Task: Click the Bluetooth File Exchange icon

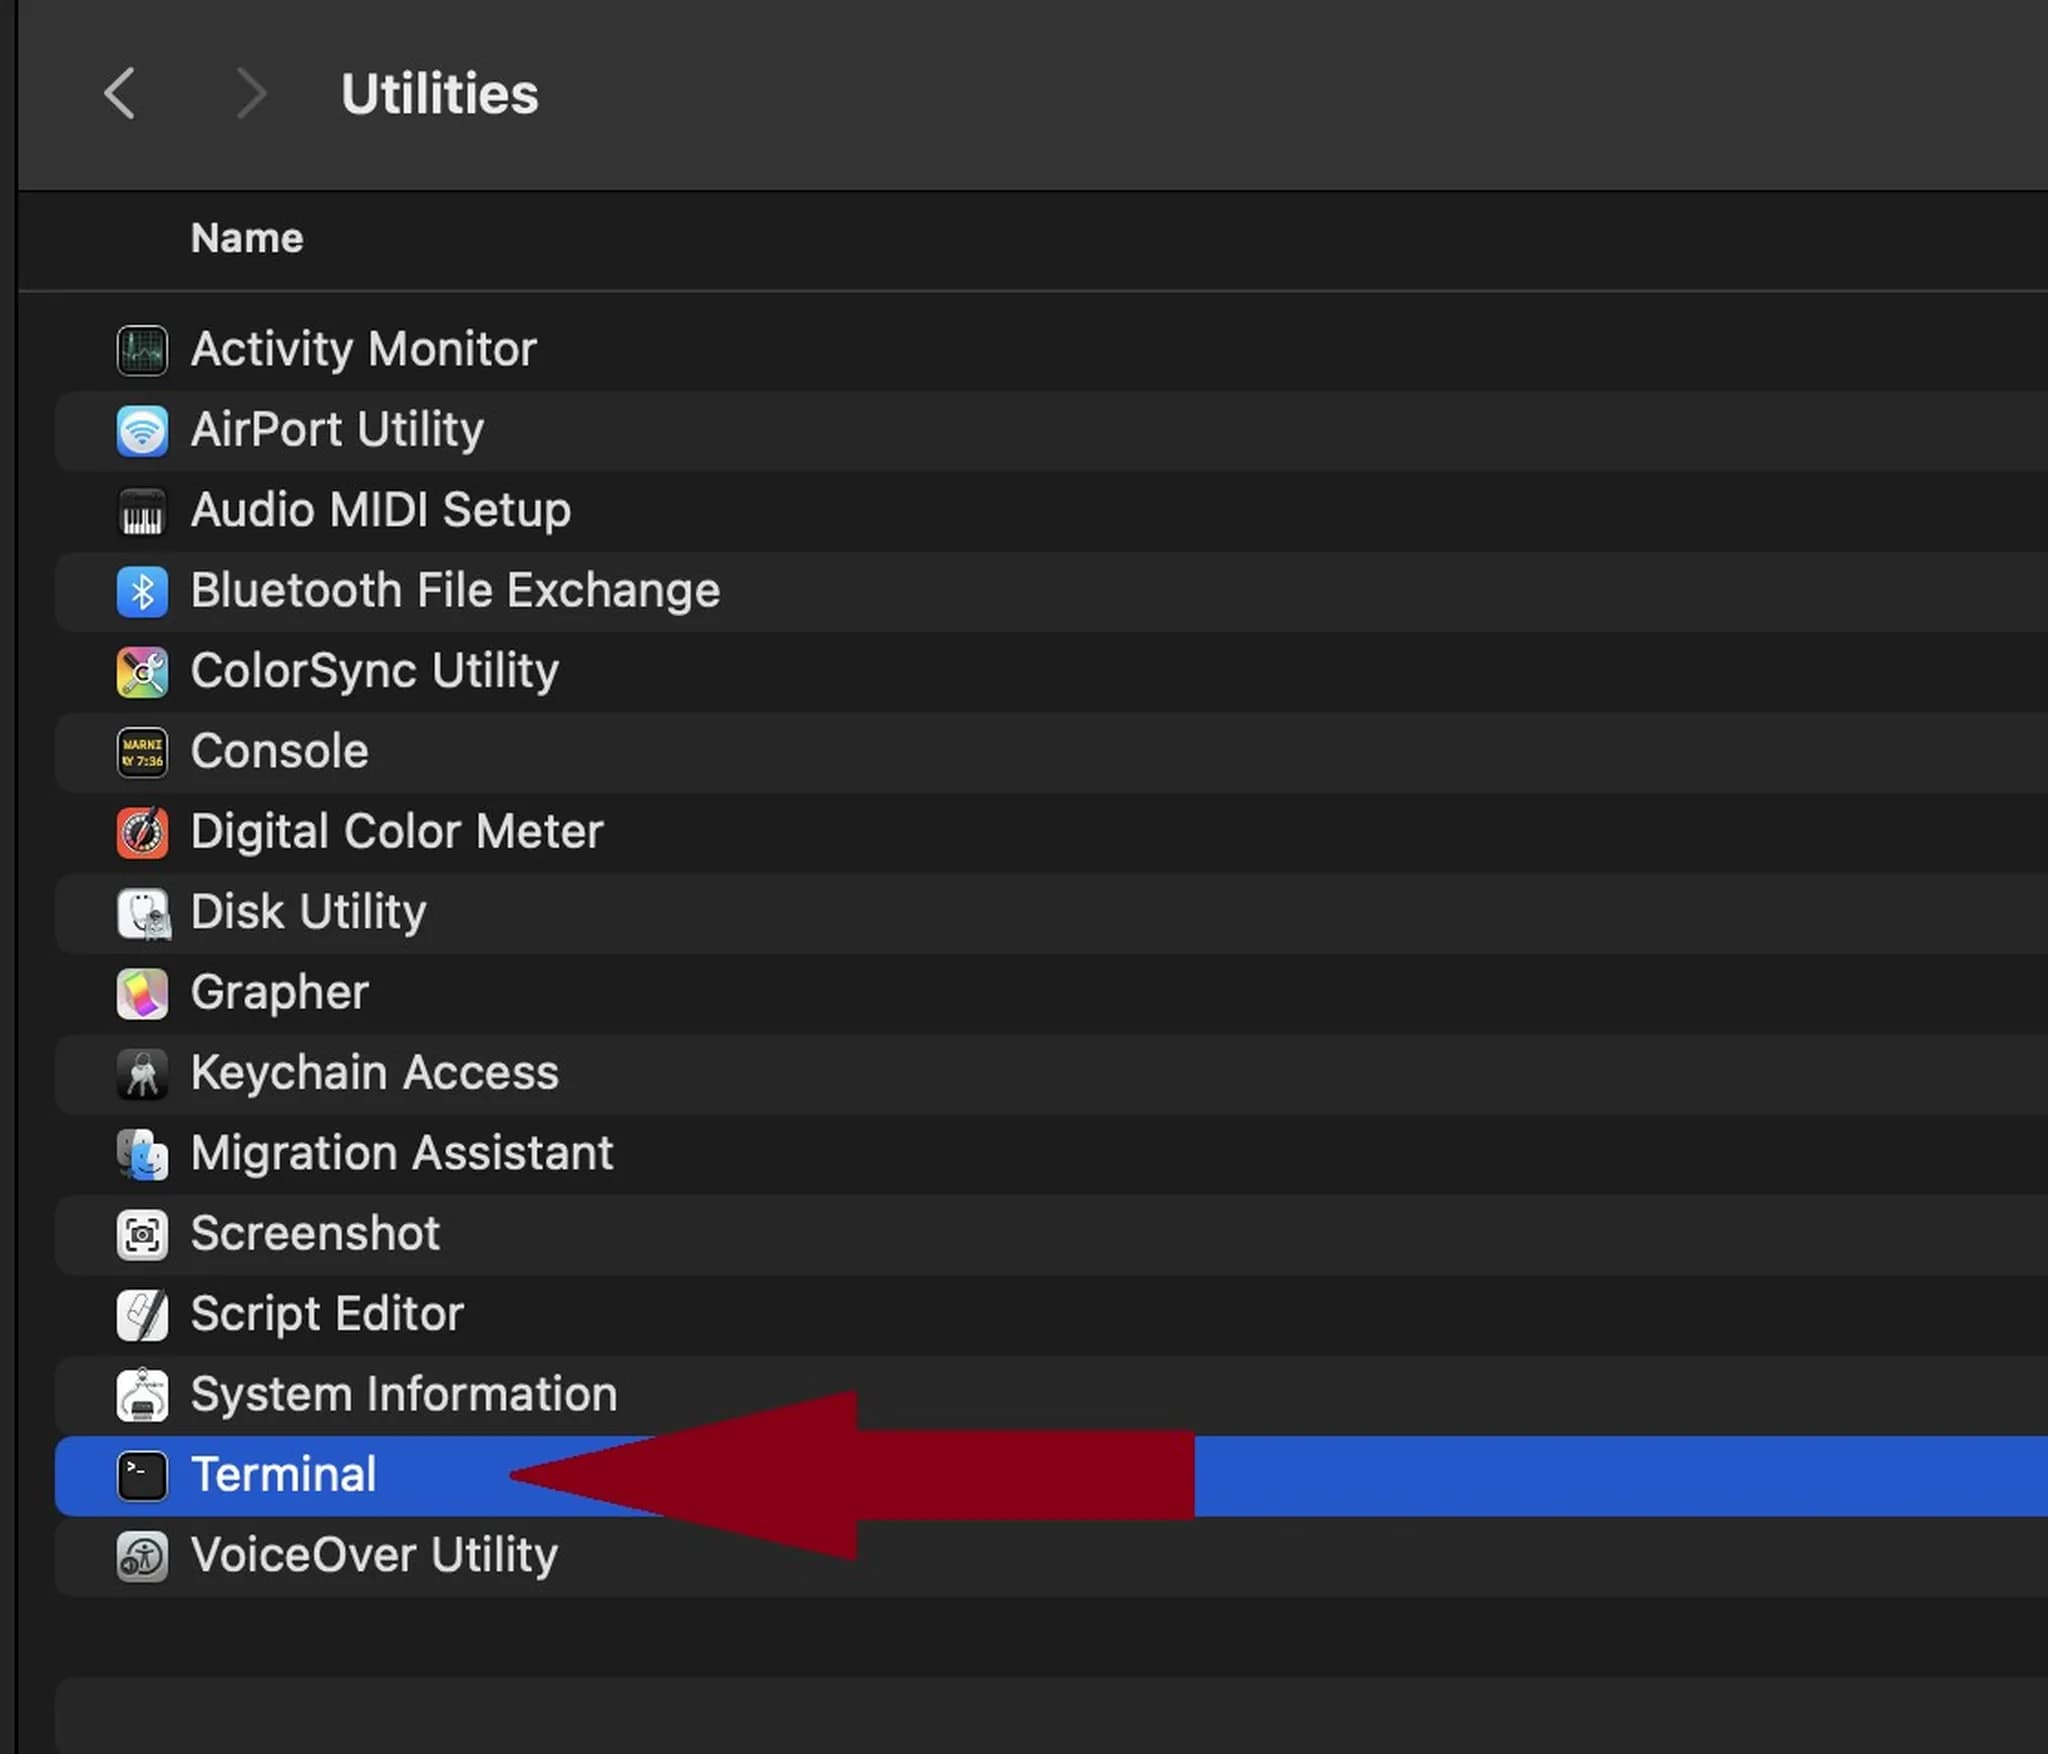Action: pos(142,591)
